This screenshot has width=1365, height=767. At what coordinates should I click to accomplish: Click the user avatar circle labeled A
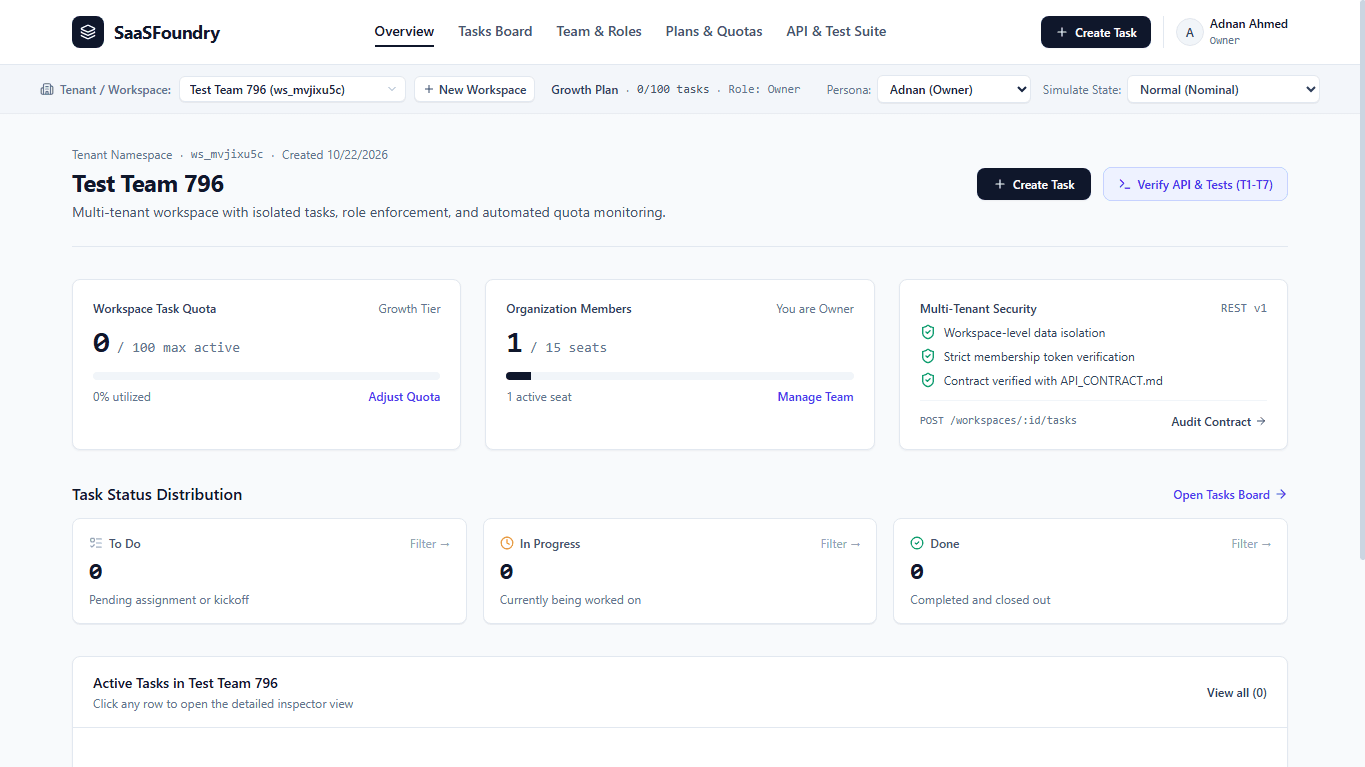(x=1189, y=32)
